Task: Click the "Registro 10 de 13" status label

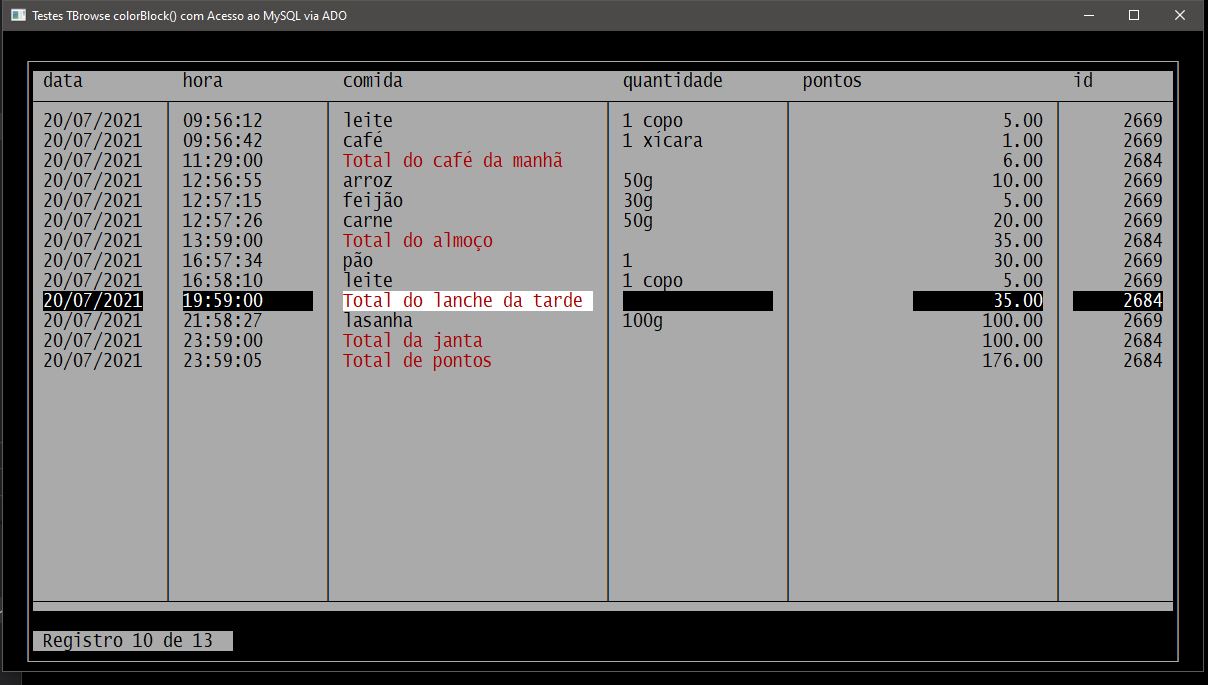Action: click(x=128, y=641)
